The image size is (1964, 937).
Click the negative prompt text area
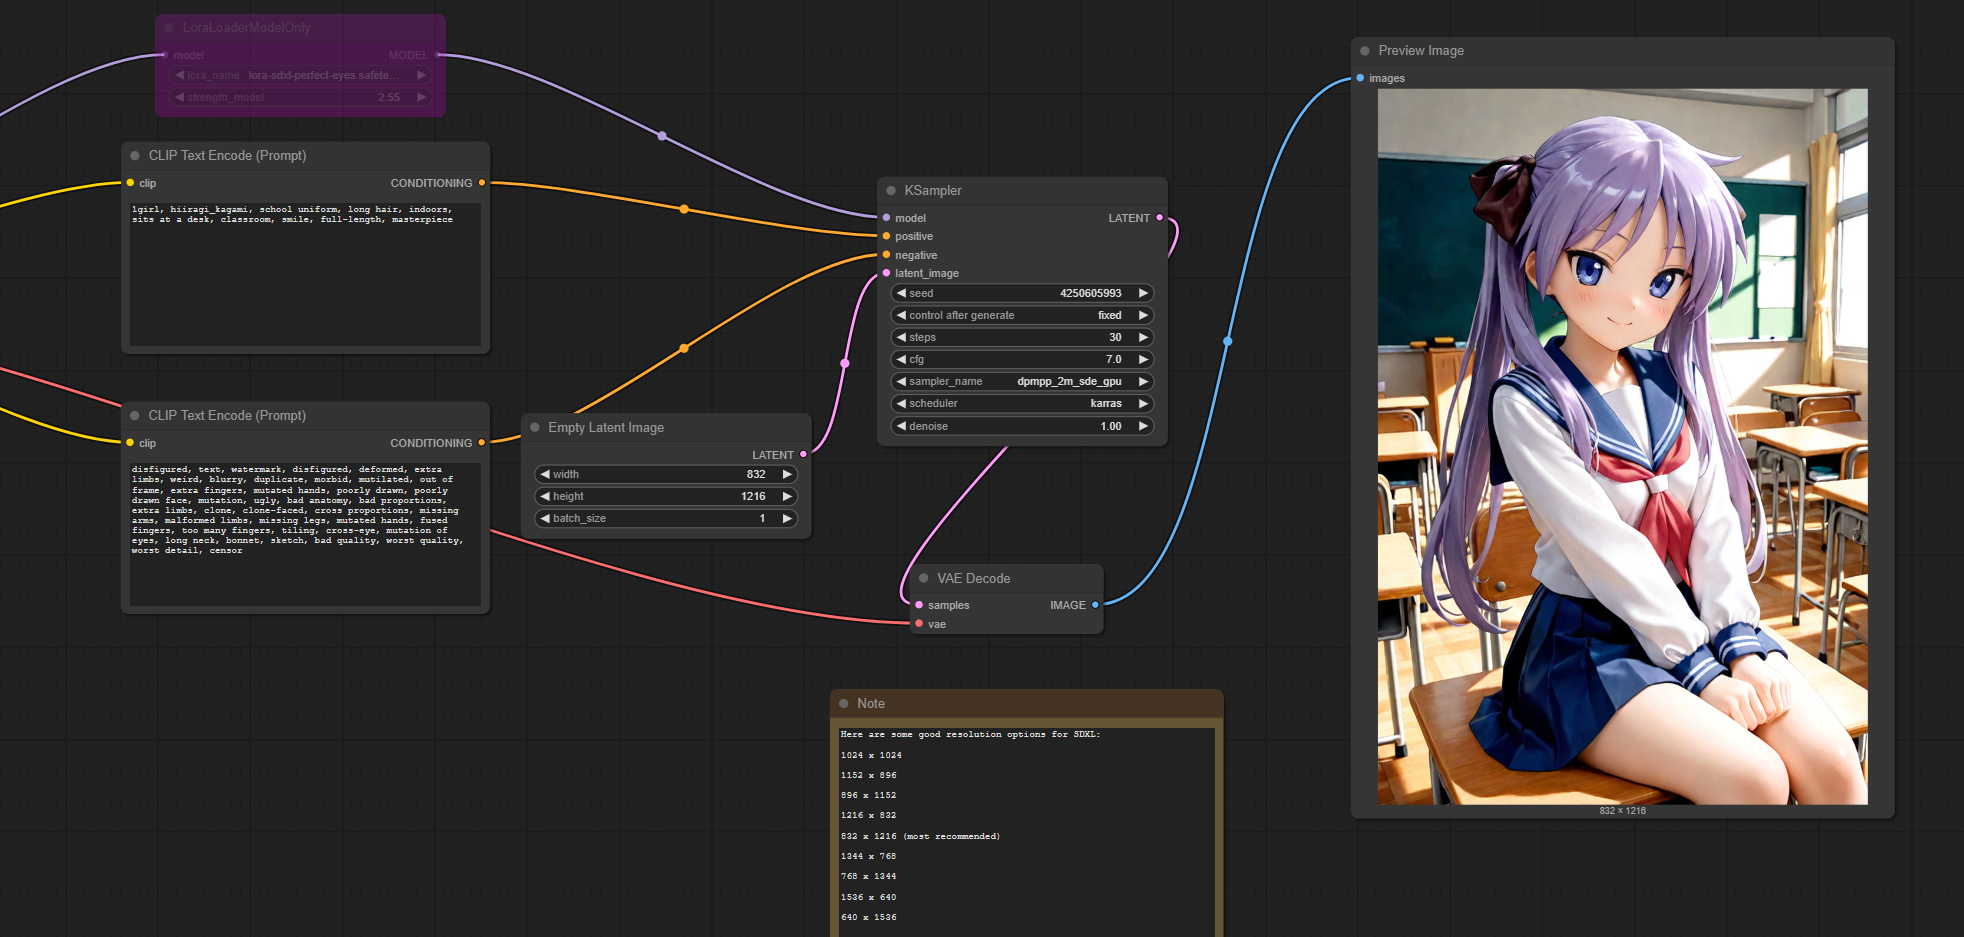305,534
